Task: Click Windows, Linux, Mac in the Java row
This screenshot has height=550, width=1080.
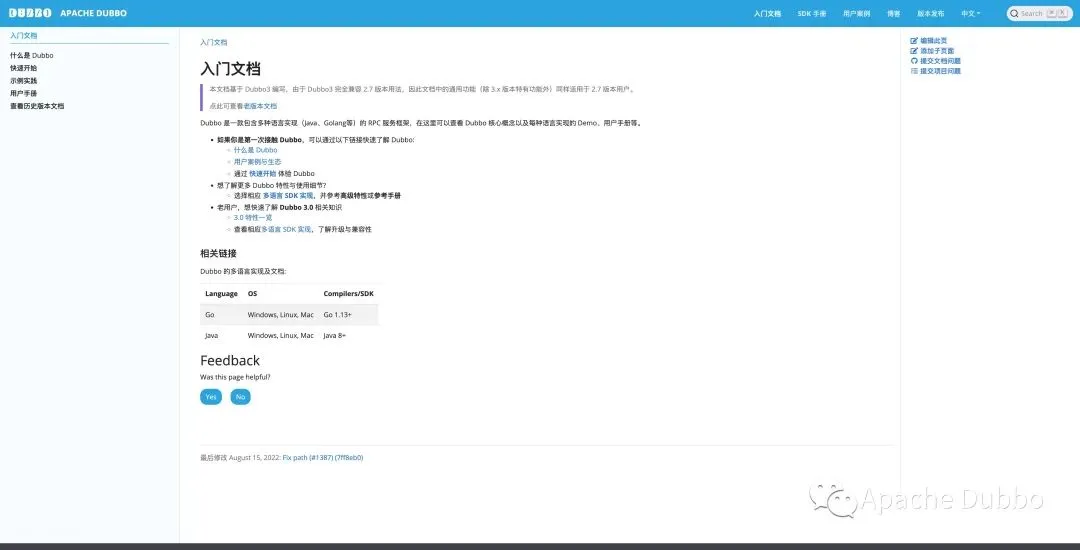Action: point(280,336)
